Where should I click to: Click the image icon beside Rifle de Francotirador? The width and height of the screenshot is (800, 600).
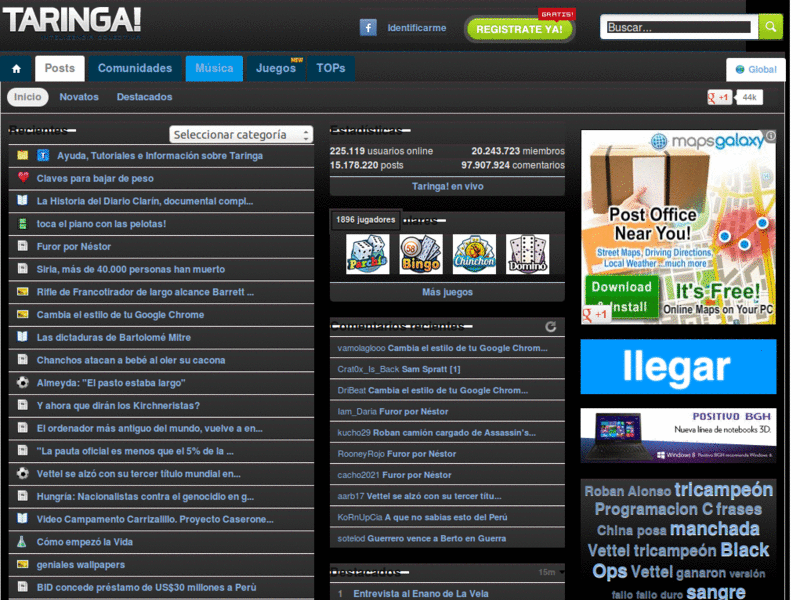click(x=22, y=292)
